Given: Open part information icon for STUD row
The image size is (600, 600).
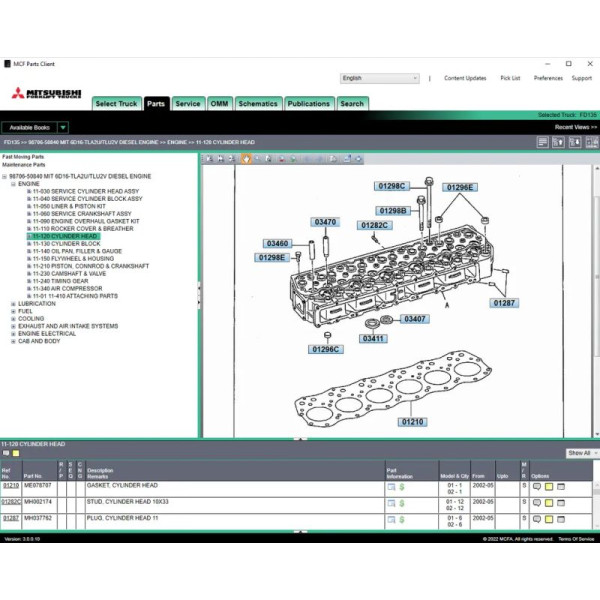Looking at the screenshot, I should pos(392,502).
